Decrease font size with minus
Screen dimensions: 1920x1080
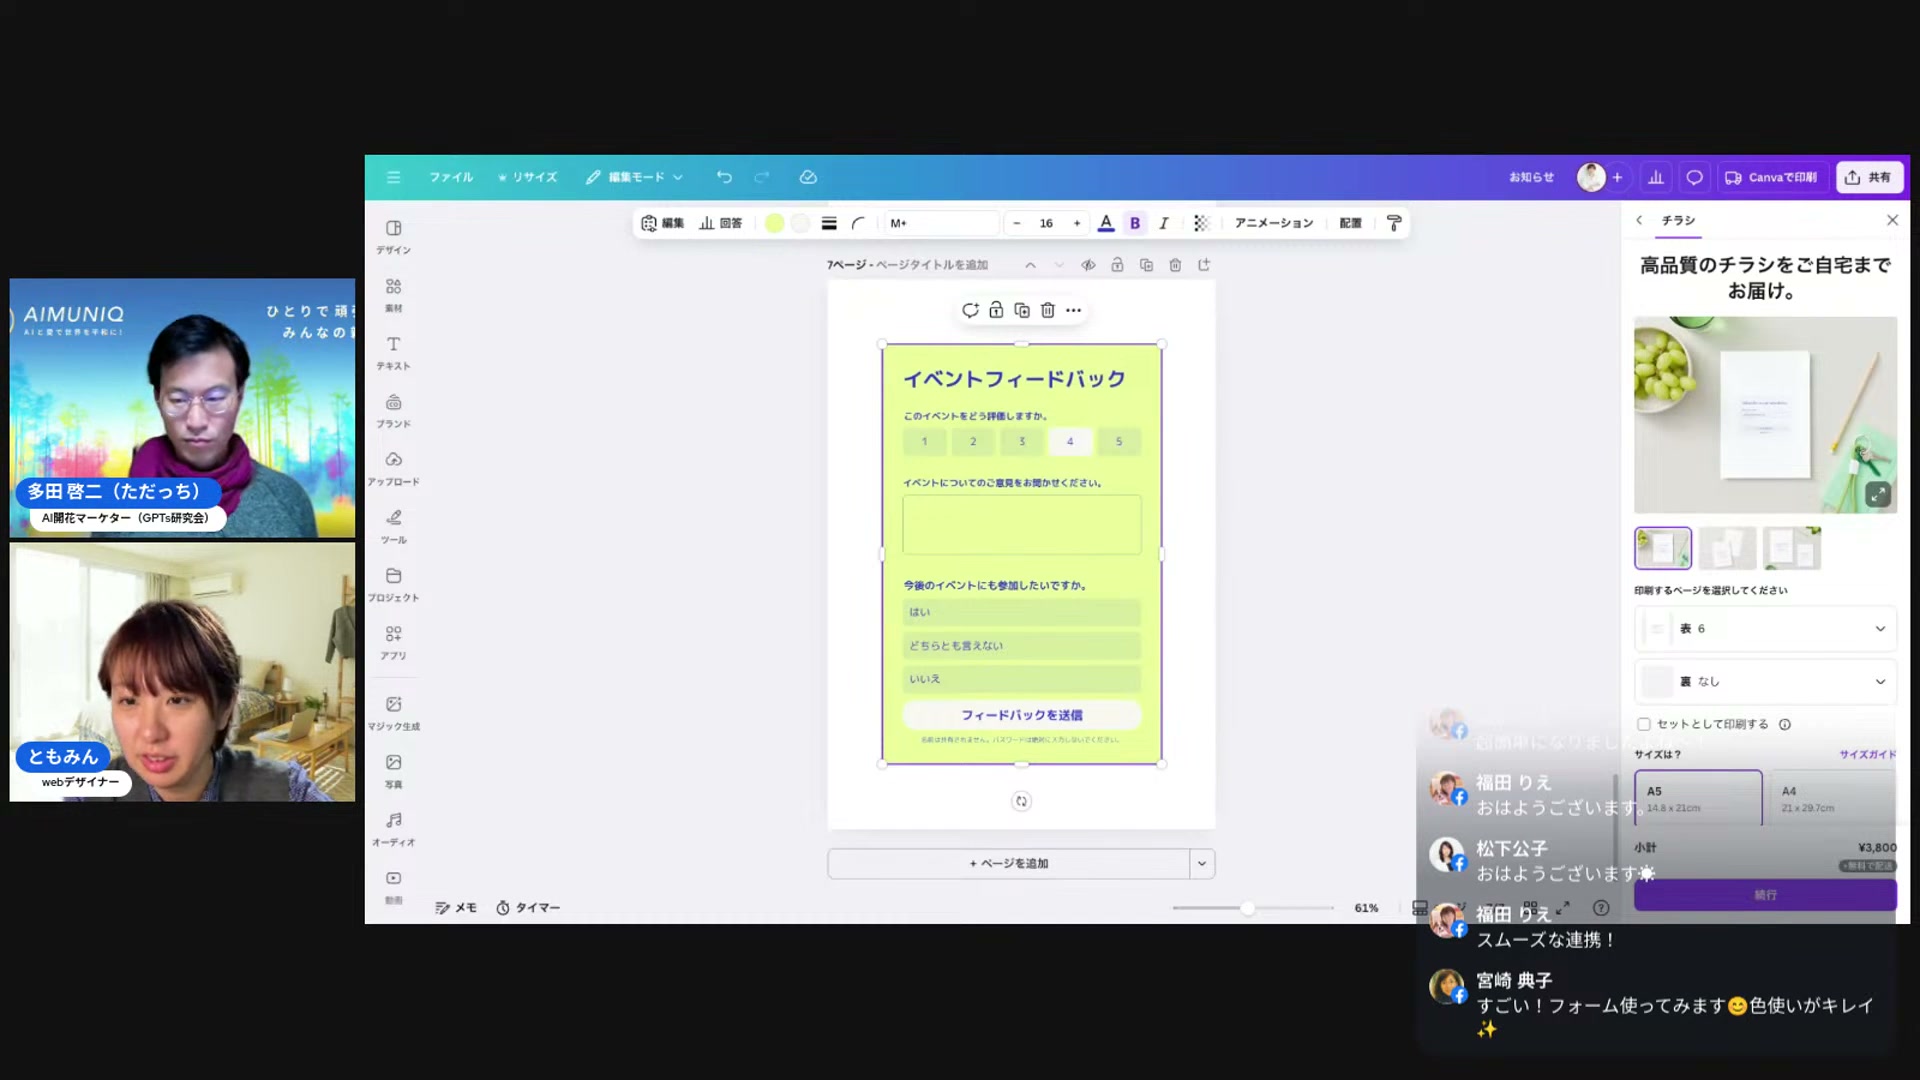pyautogui.click(x=1017, y=223)
